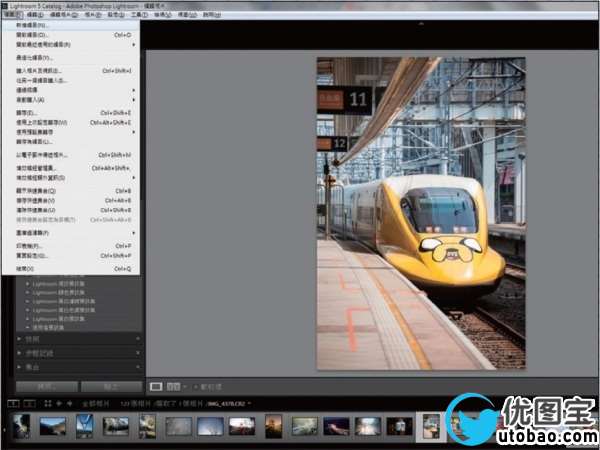Click the 貼上 Paste settings button
The height and width of the screenshot is (450, 600).
[111, 386]
